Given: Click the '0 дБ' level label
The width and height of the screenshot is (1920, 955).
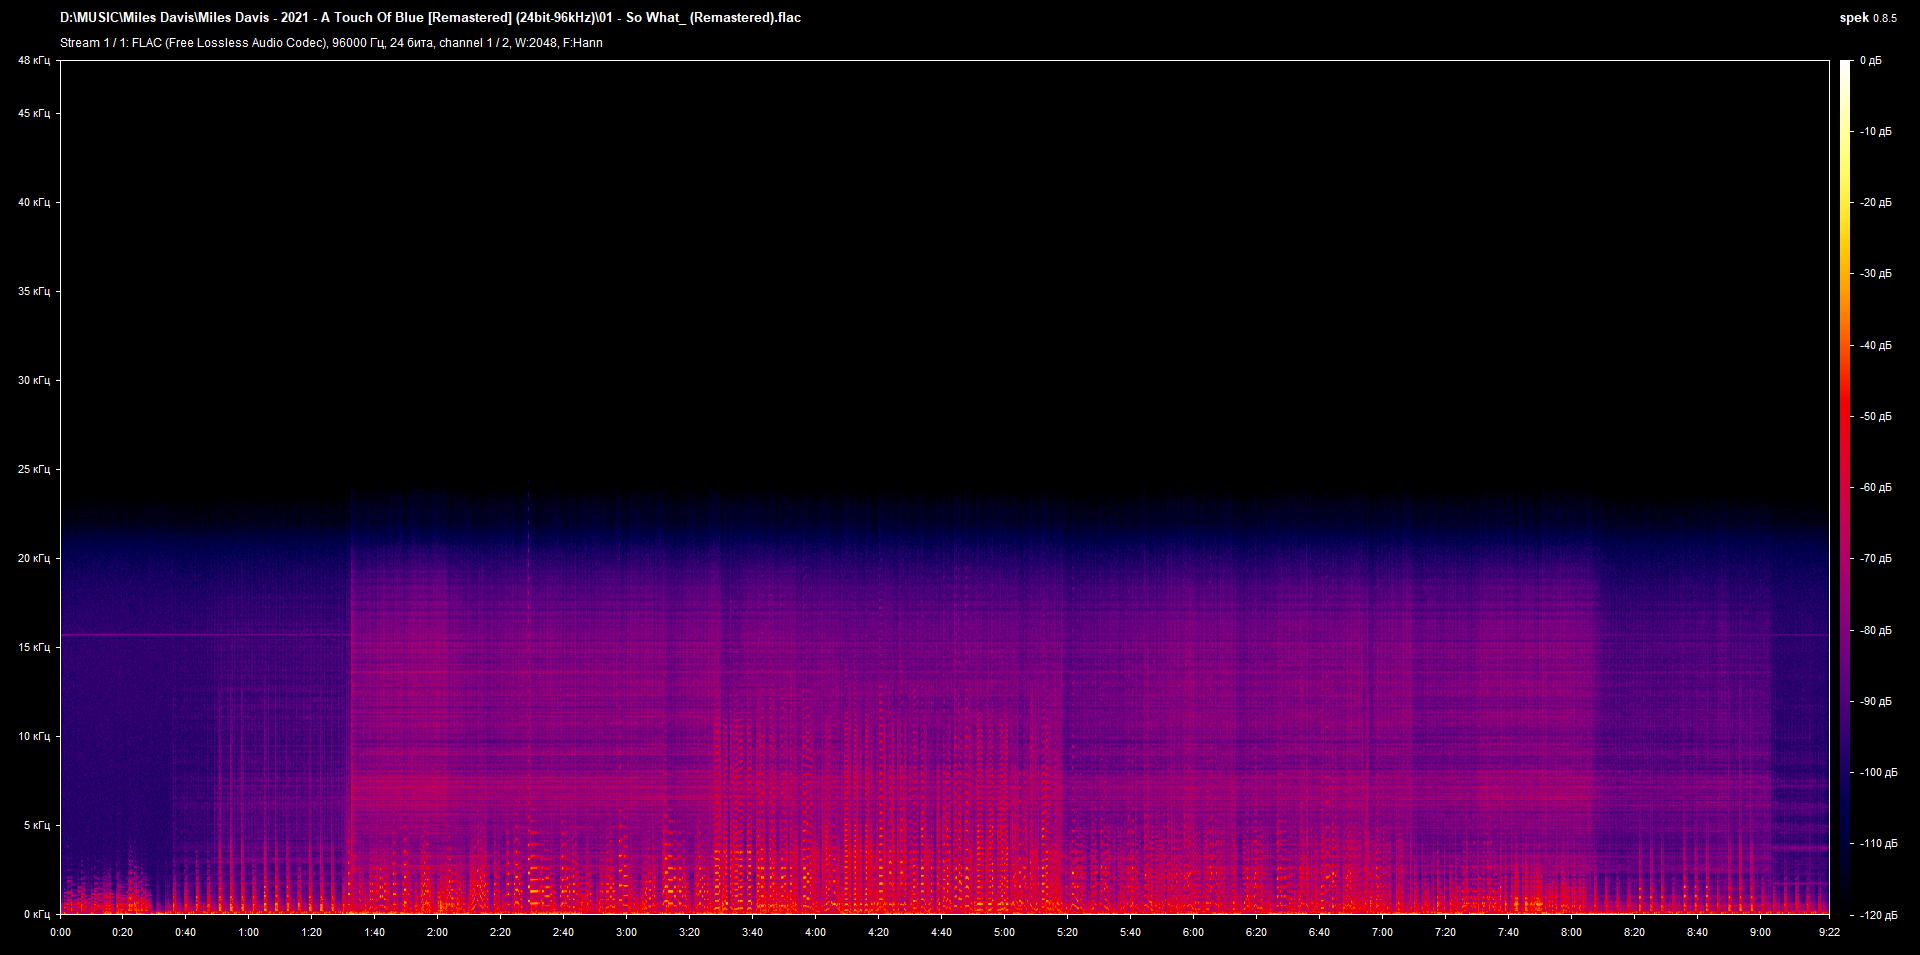Looking at the screenshot, I should tap(1871, 61).
